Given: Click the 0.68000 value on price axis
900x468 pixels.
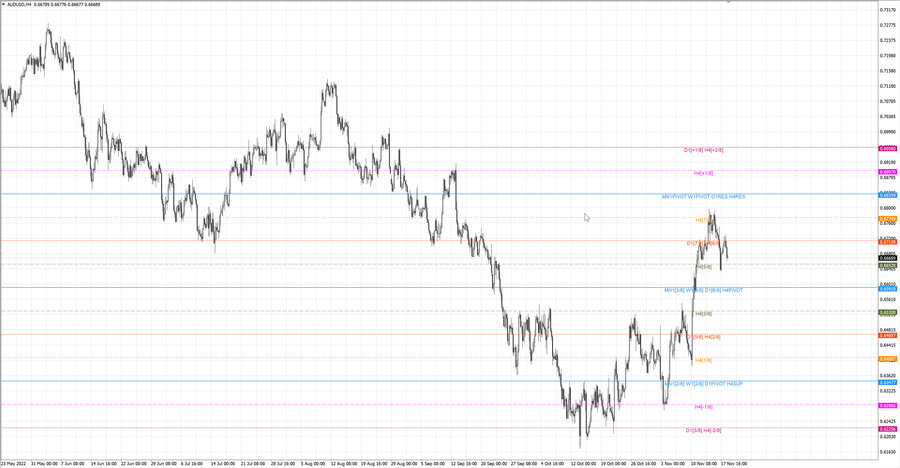Looking at the screenshot, I should pos(887,208).
